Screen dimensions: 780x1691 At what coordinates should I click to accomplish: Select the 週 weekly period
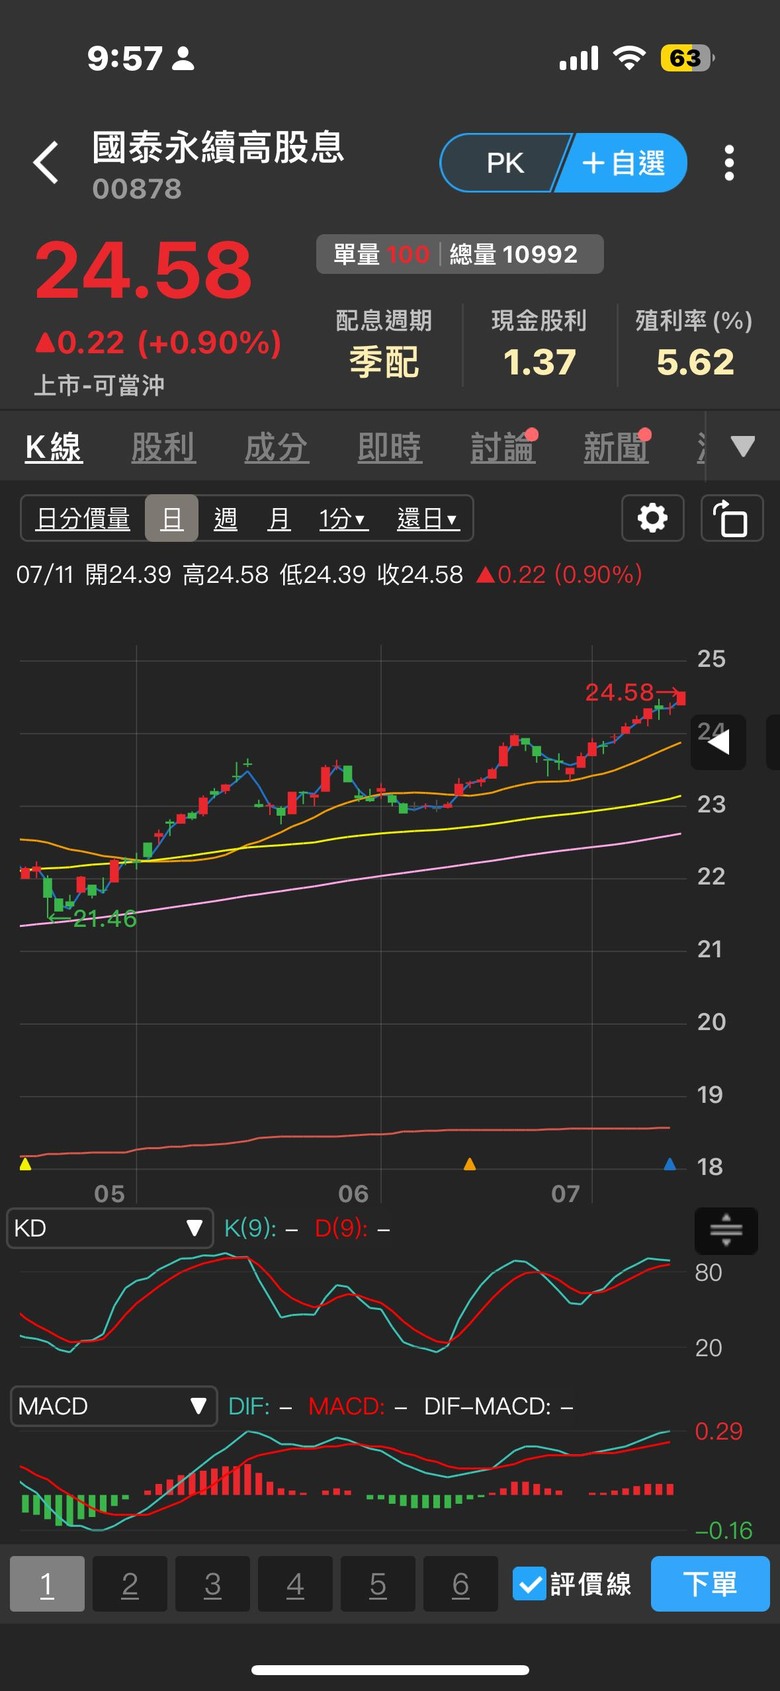[x=226, y=519]
